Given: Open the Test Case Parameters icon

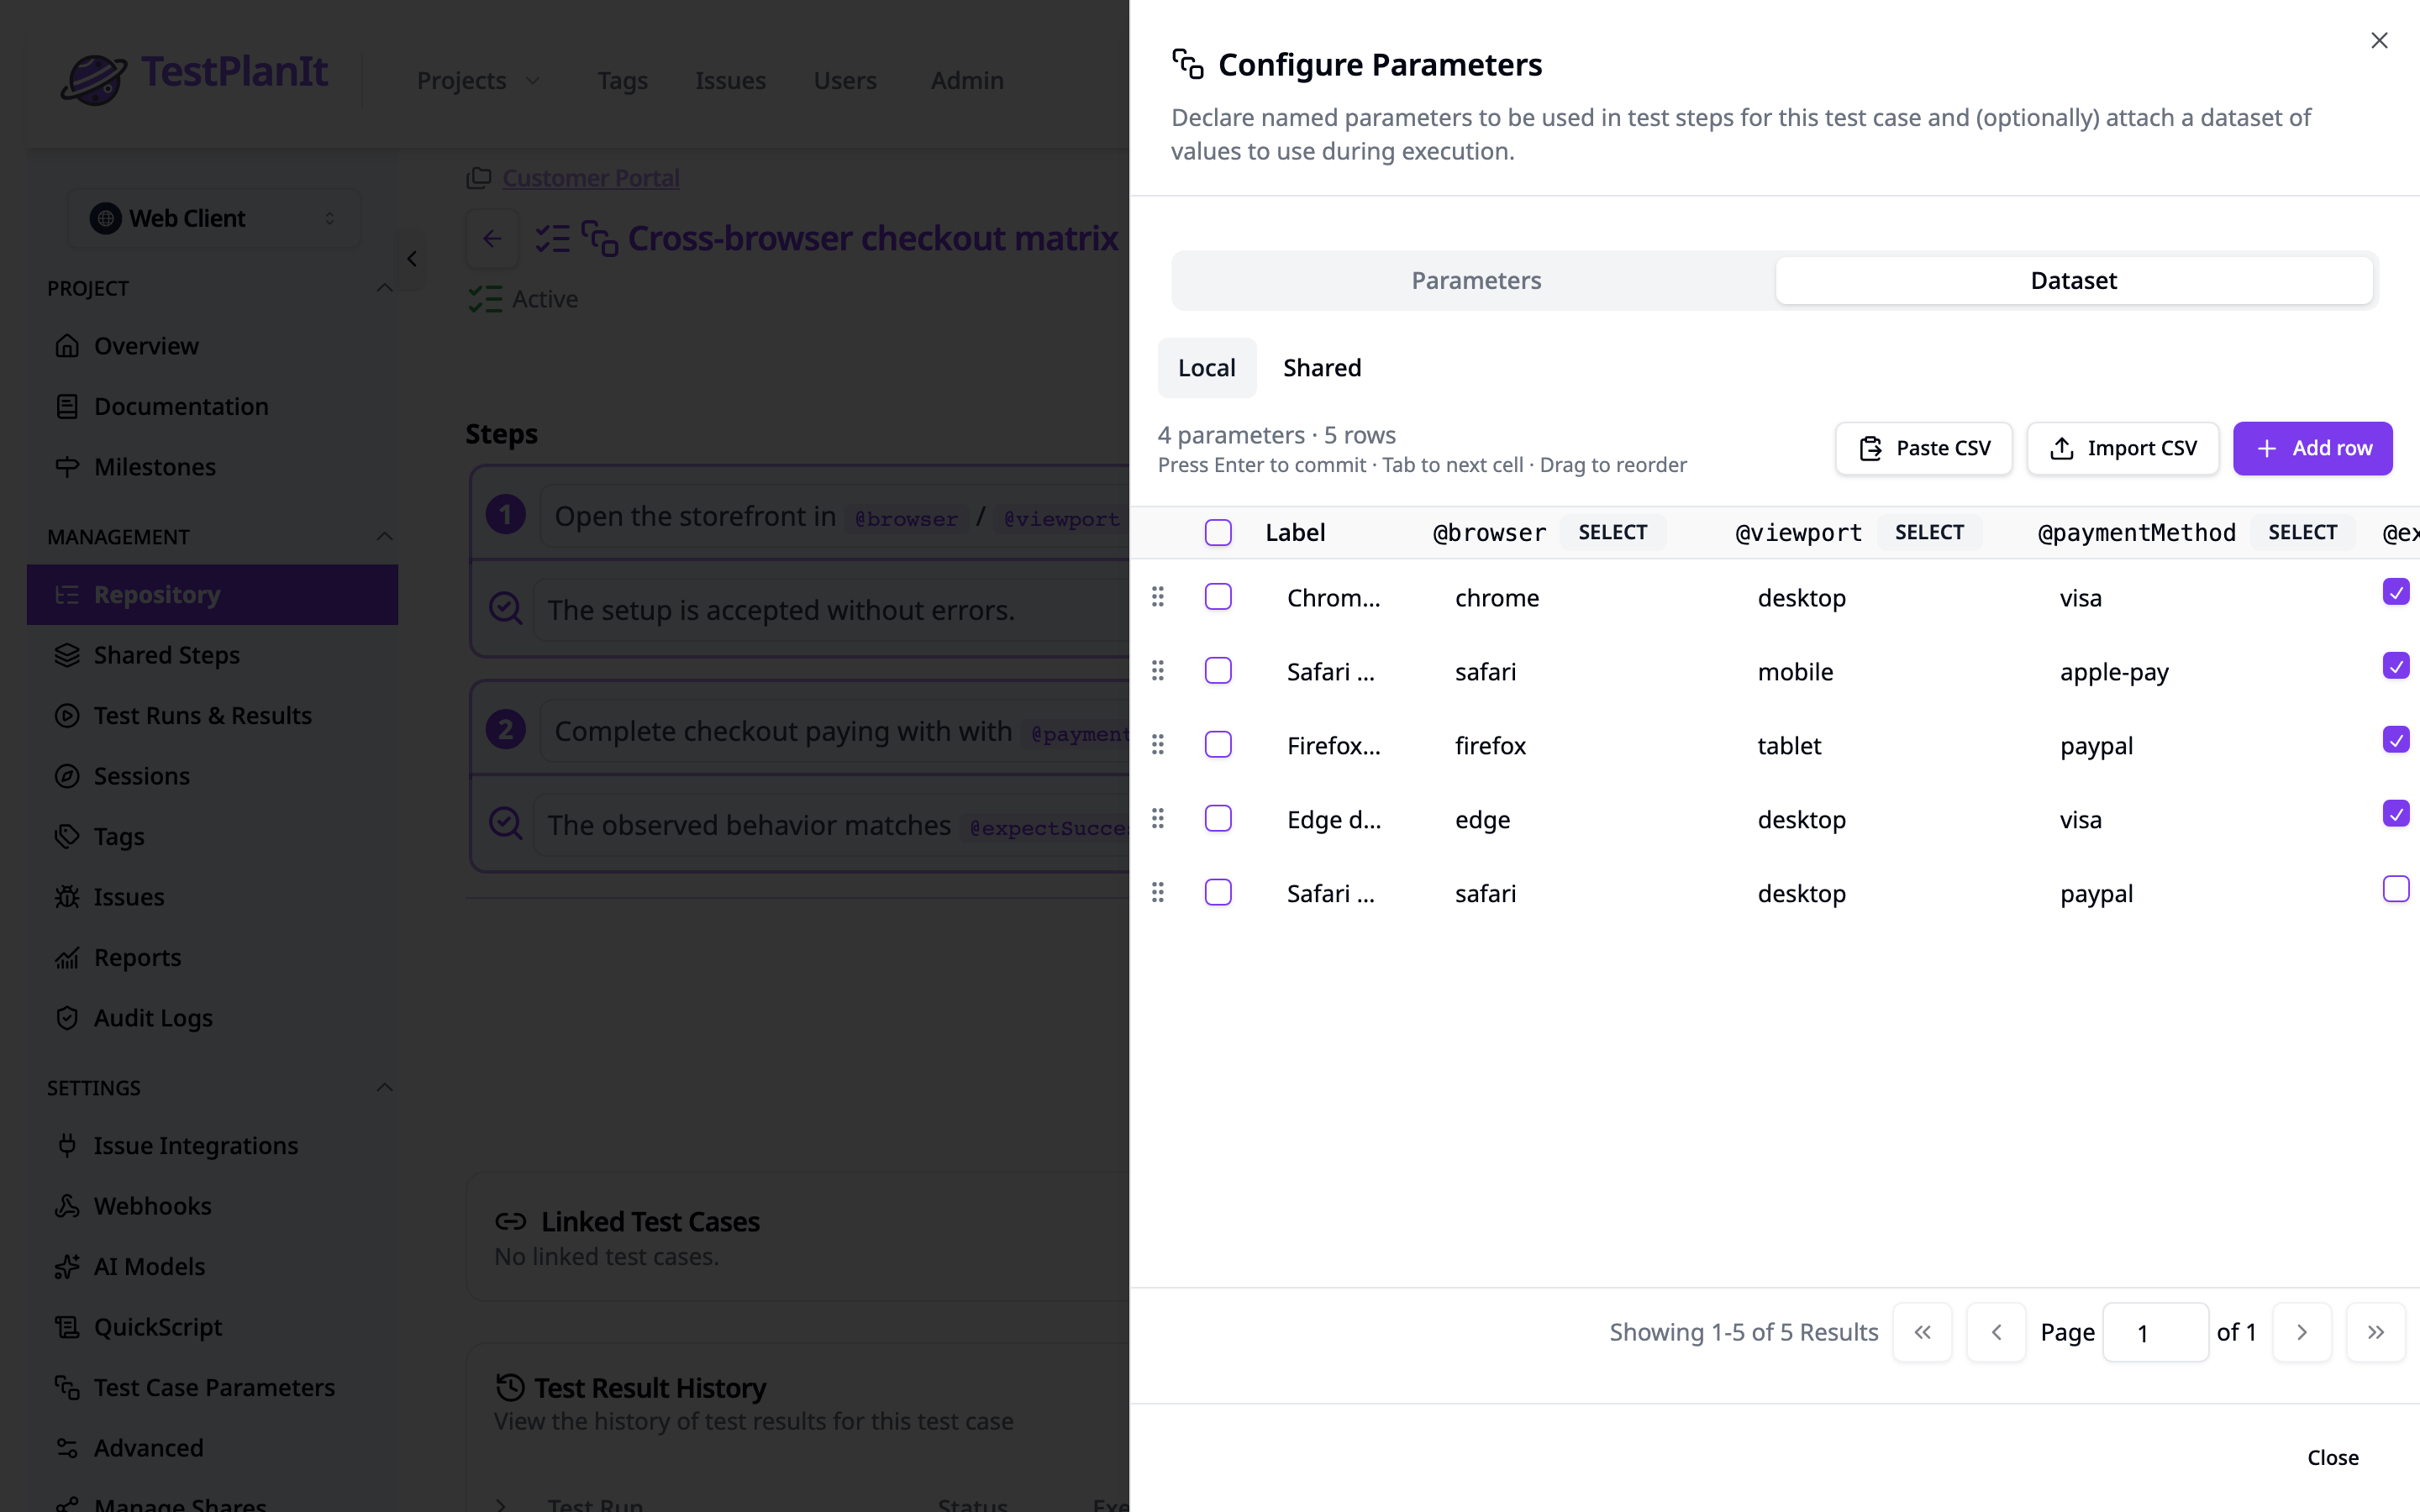Looking at the screenshot, I should click(67, 1388).
